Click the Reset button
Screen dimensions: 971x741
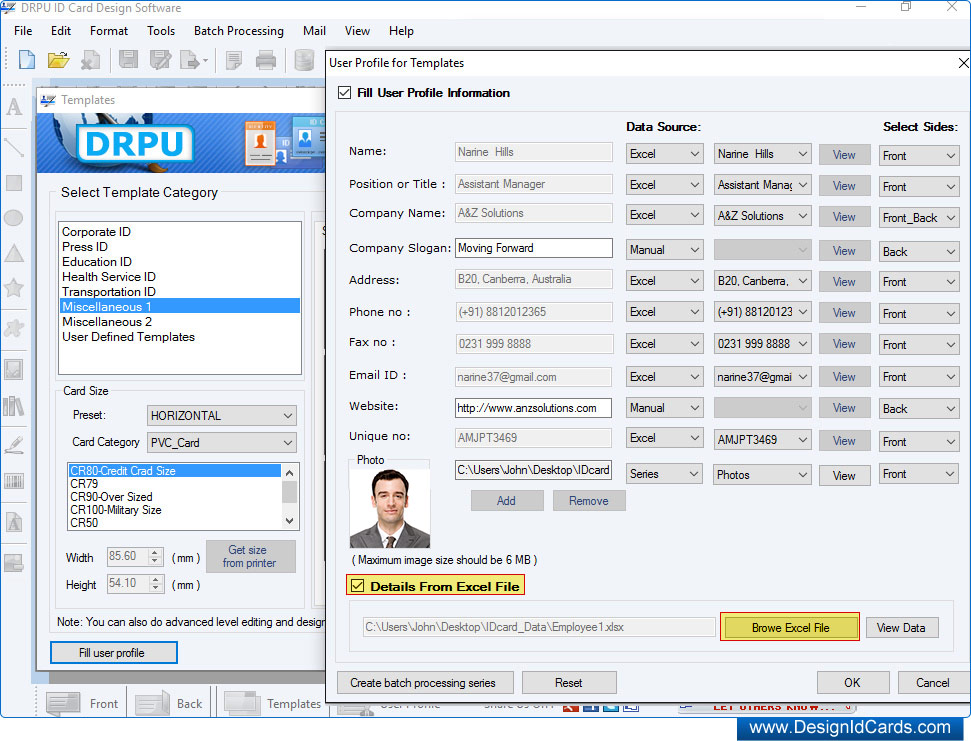pyautogui.click(x=568, y=682)
